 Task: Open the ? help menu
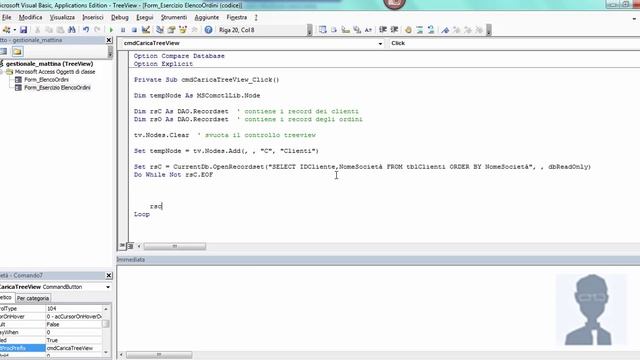click(256, 18)
